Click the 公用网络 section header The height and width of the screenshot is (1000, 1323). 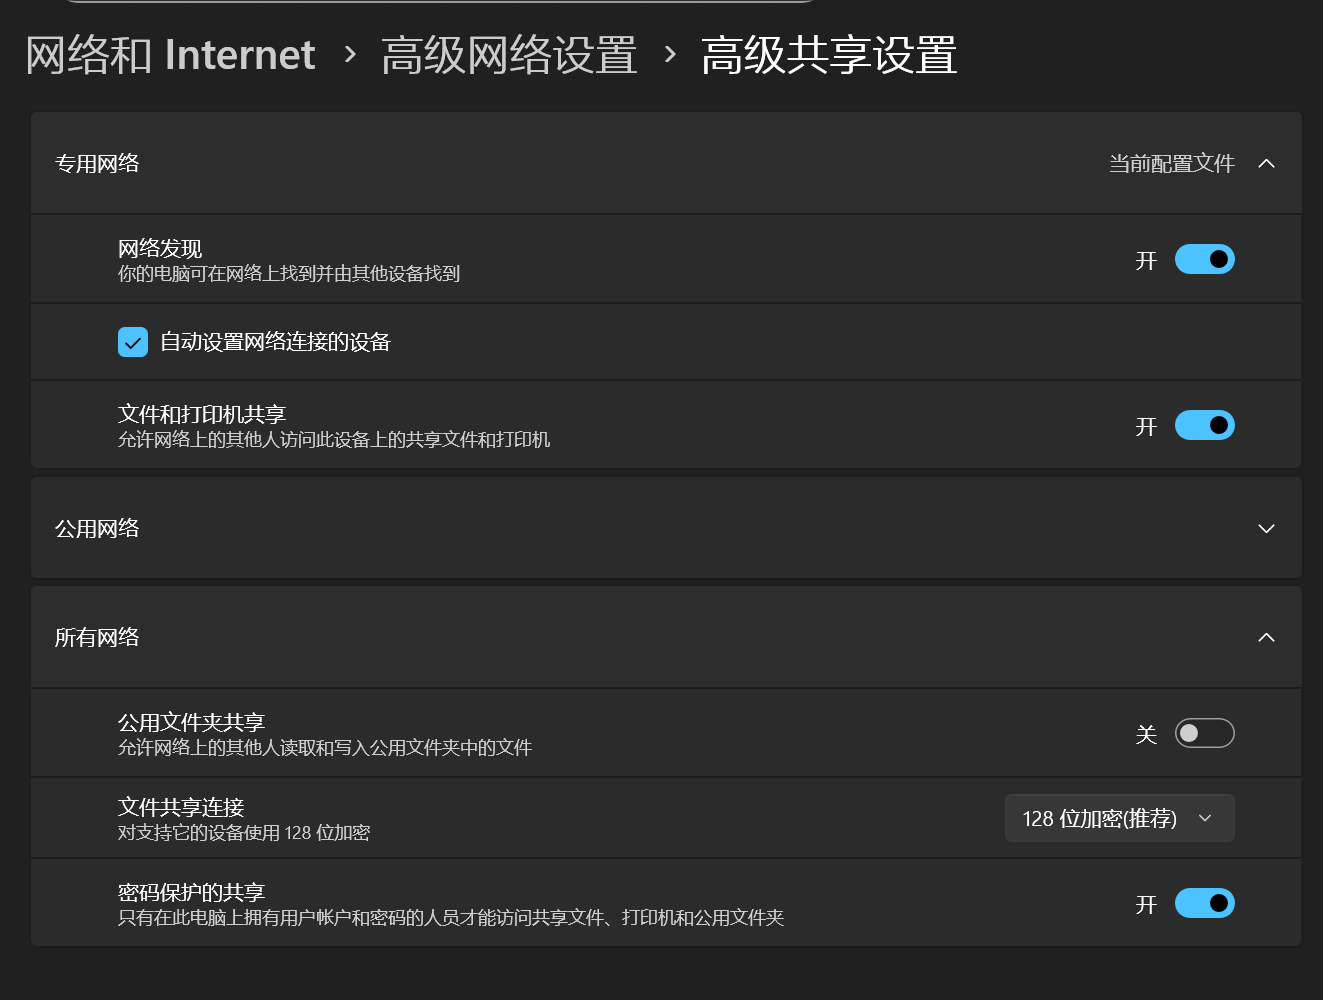[x=666, y=528]
